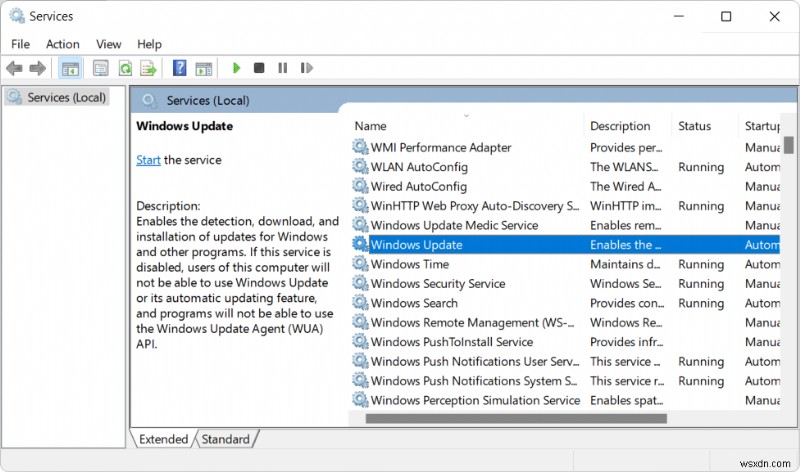Stop the service with the square icon
Image resolution: width=800 pixels, height=472 pixels.
(x=259, y=68)
